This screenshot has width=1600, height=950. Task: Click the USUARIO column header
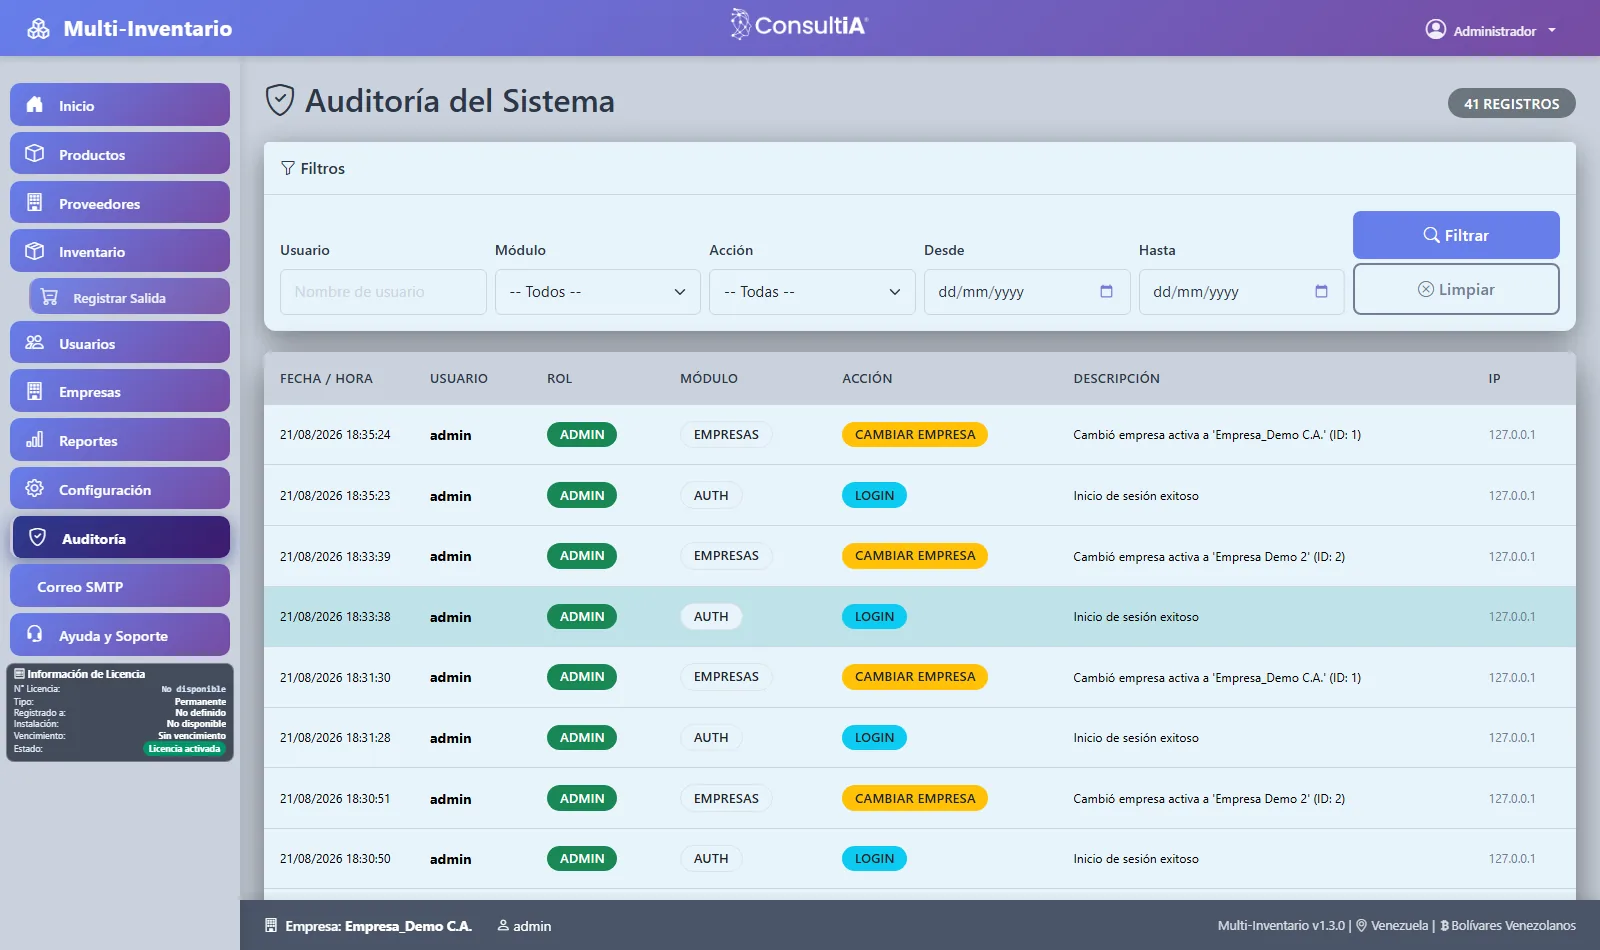tap(459, 379)
